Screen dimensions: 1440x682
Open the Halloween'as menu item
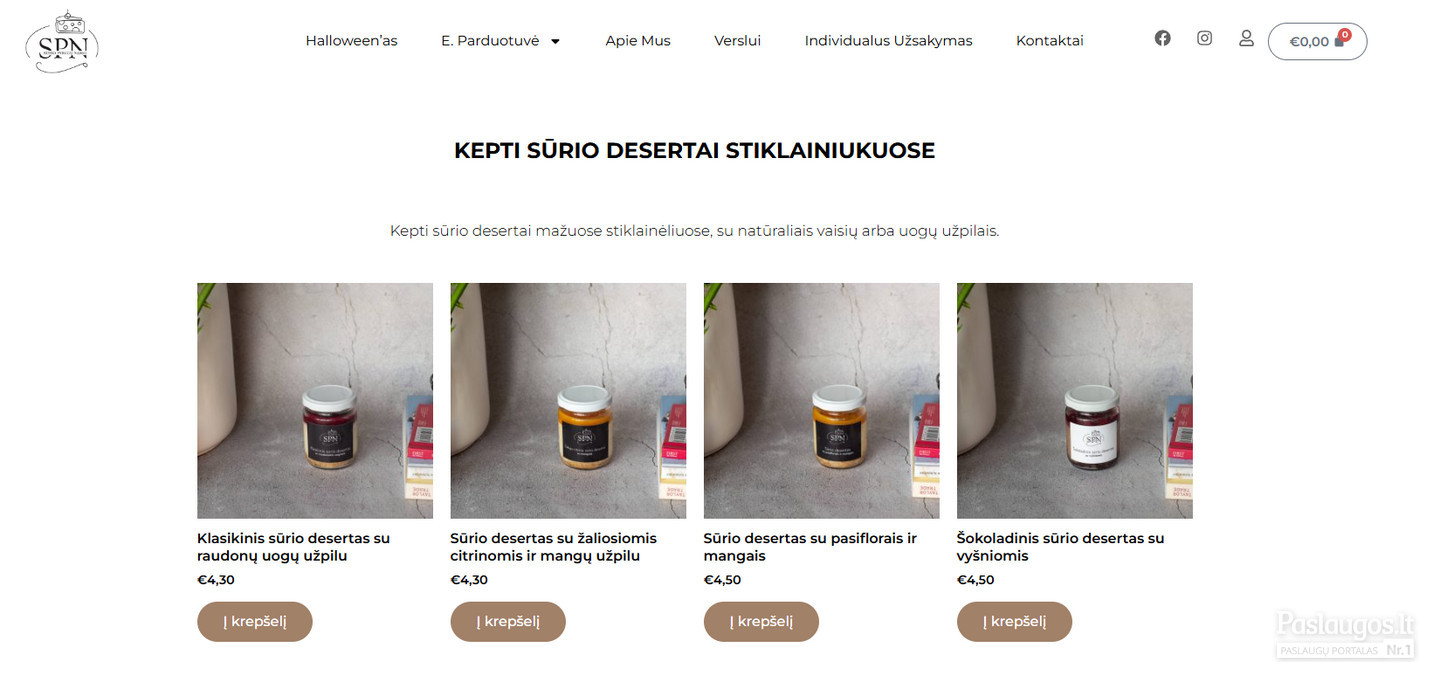[351, 41]
